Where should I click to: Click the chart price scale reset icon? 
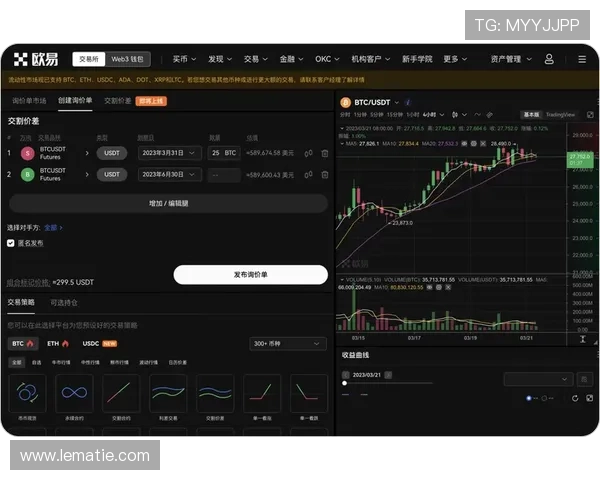[582, 339]
